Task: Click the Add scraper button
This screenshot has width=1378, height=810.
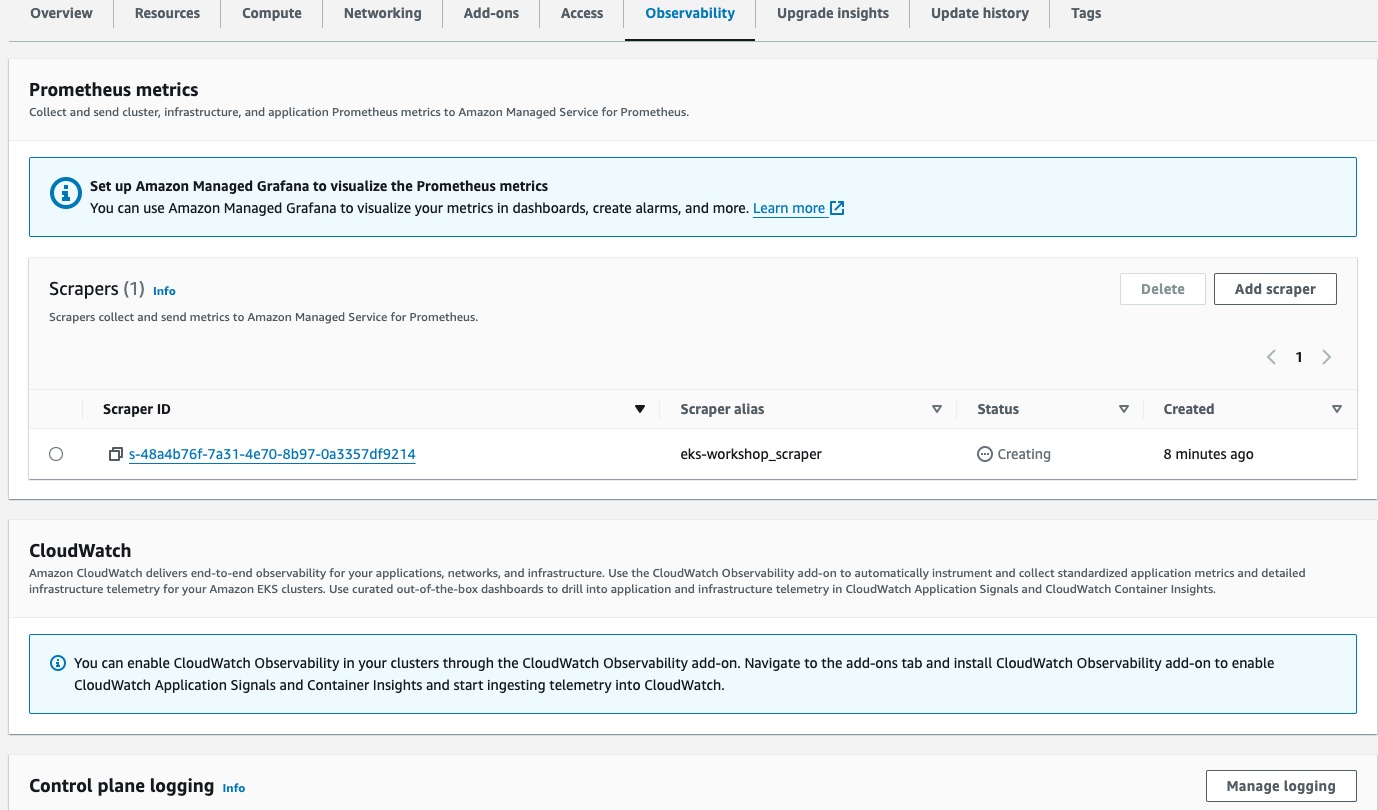Action: coord(1275,289)
